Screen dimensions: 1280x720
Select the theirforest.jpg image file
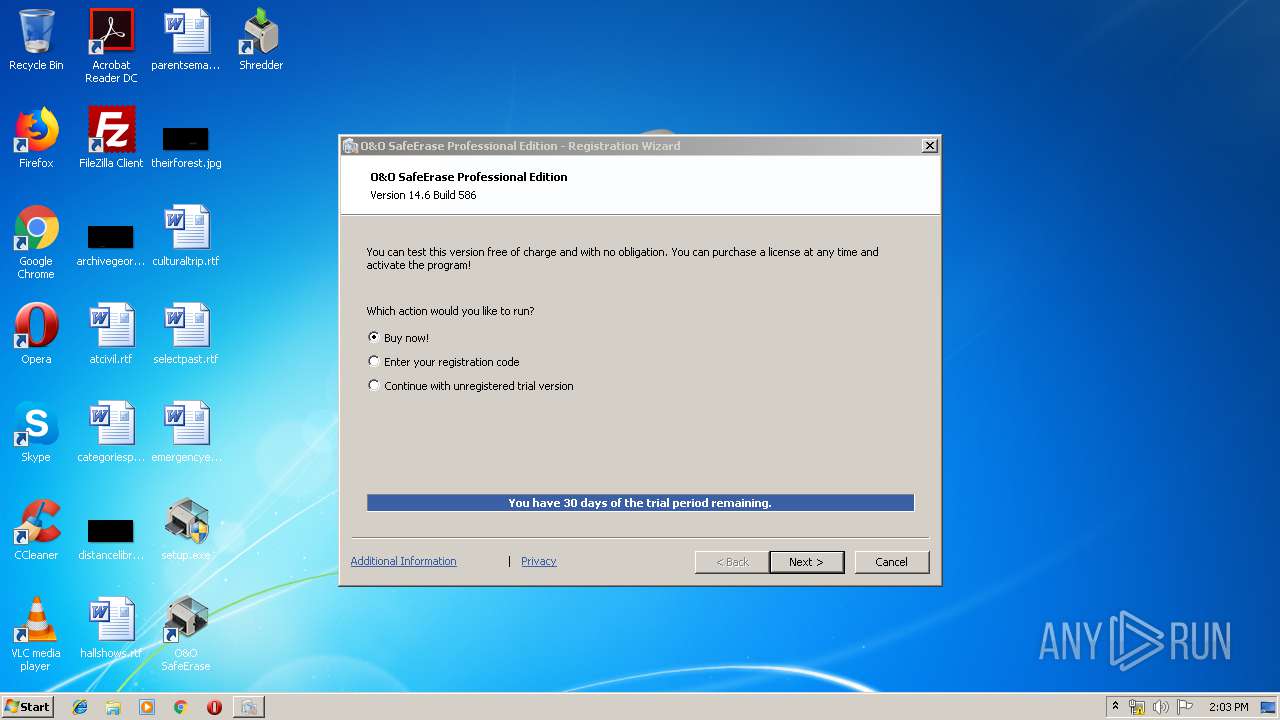[186, 148]
